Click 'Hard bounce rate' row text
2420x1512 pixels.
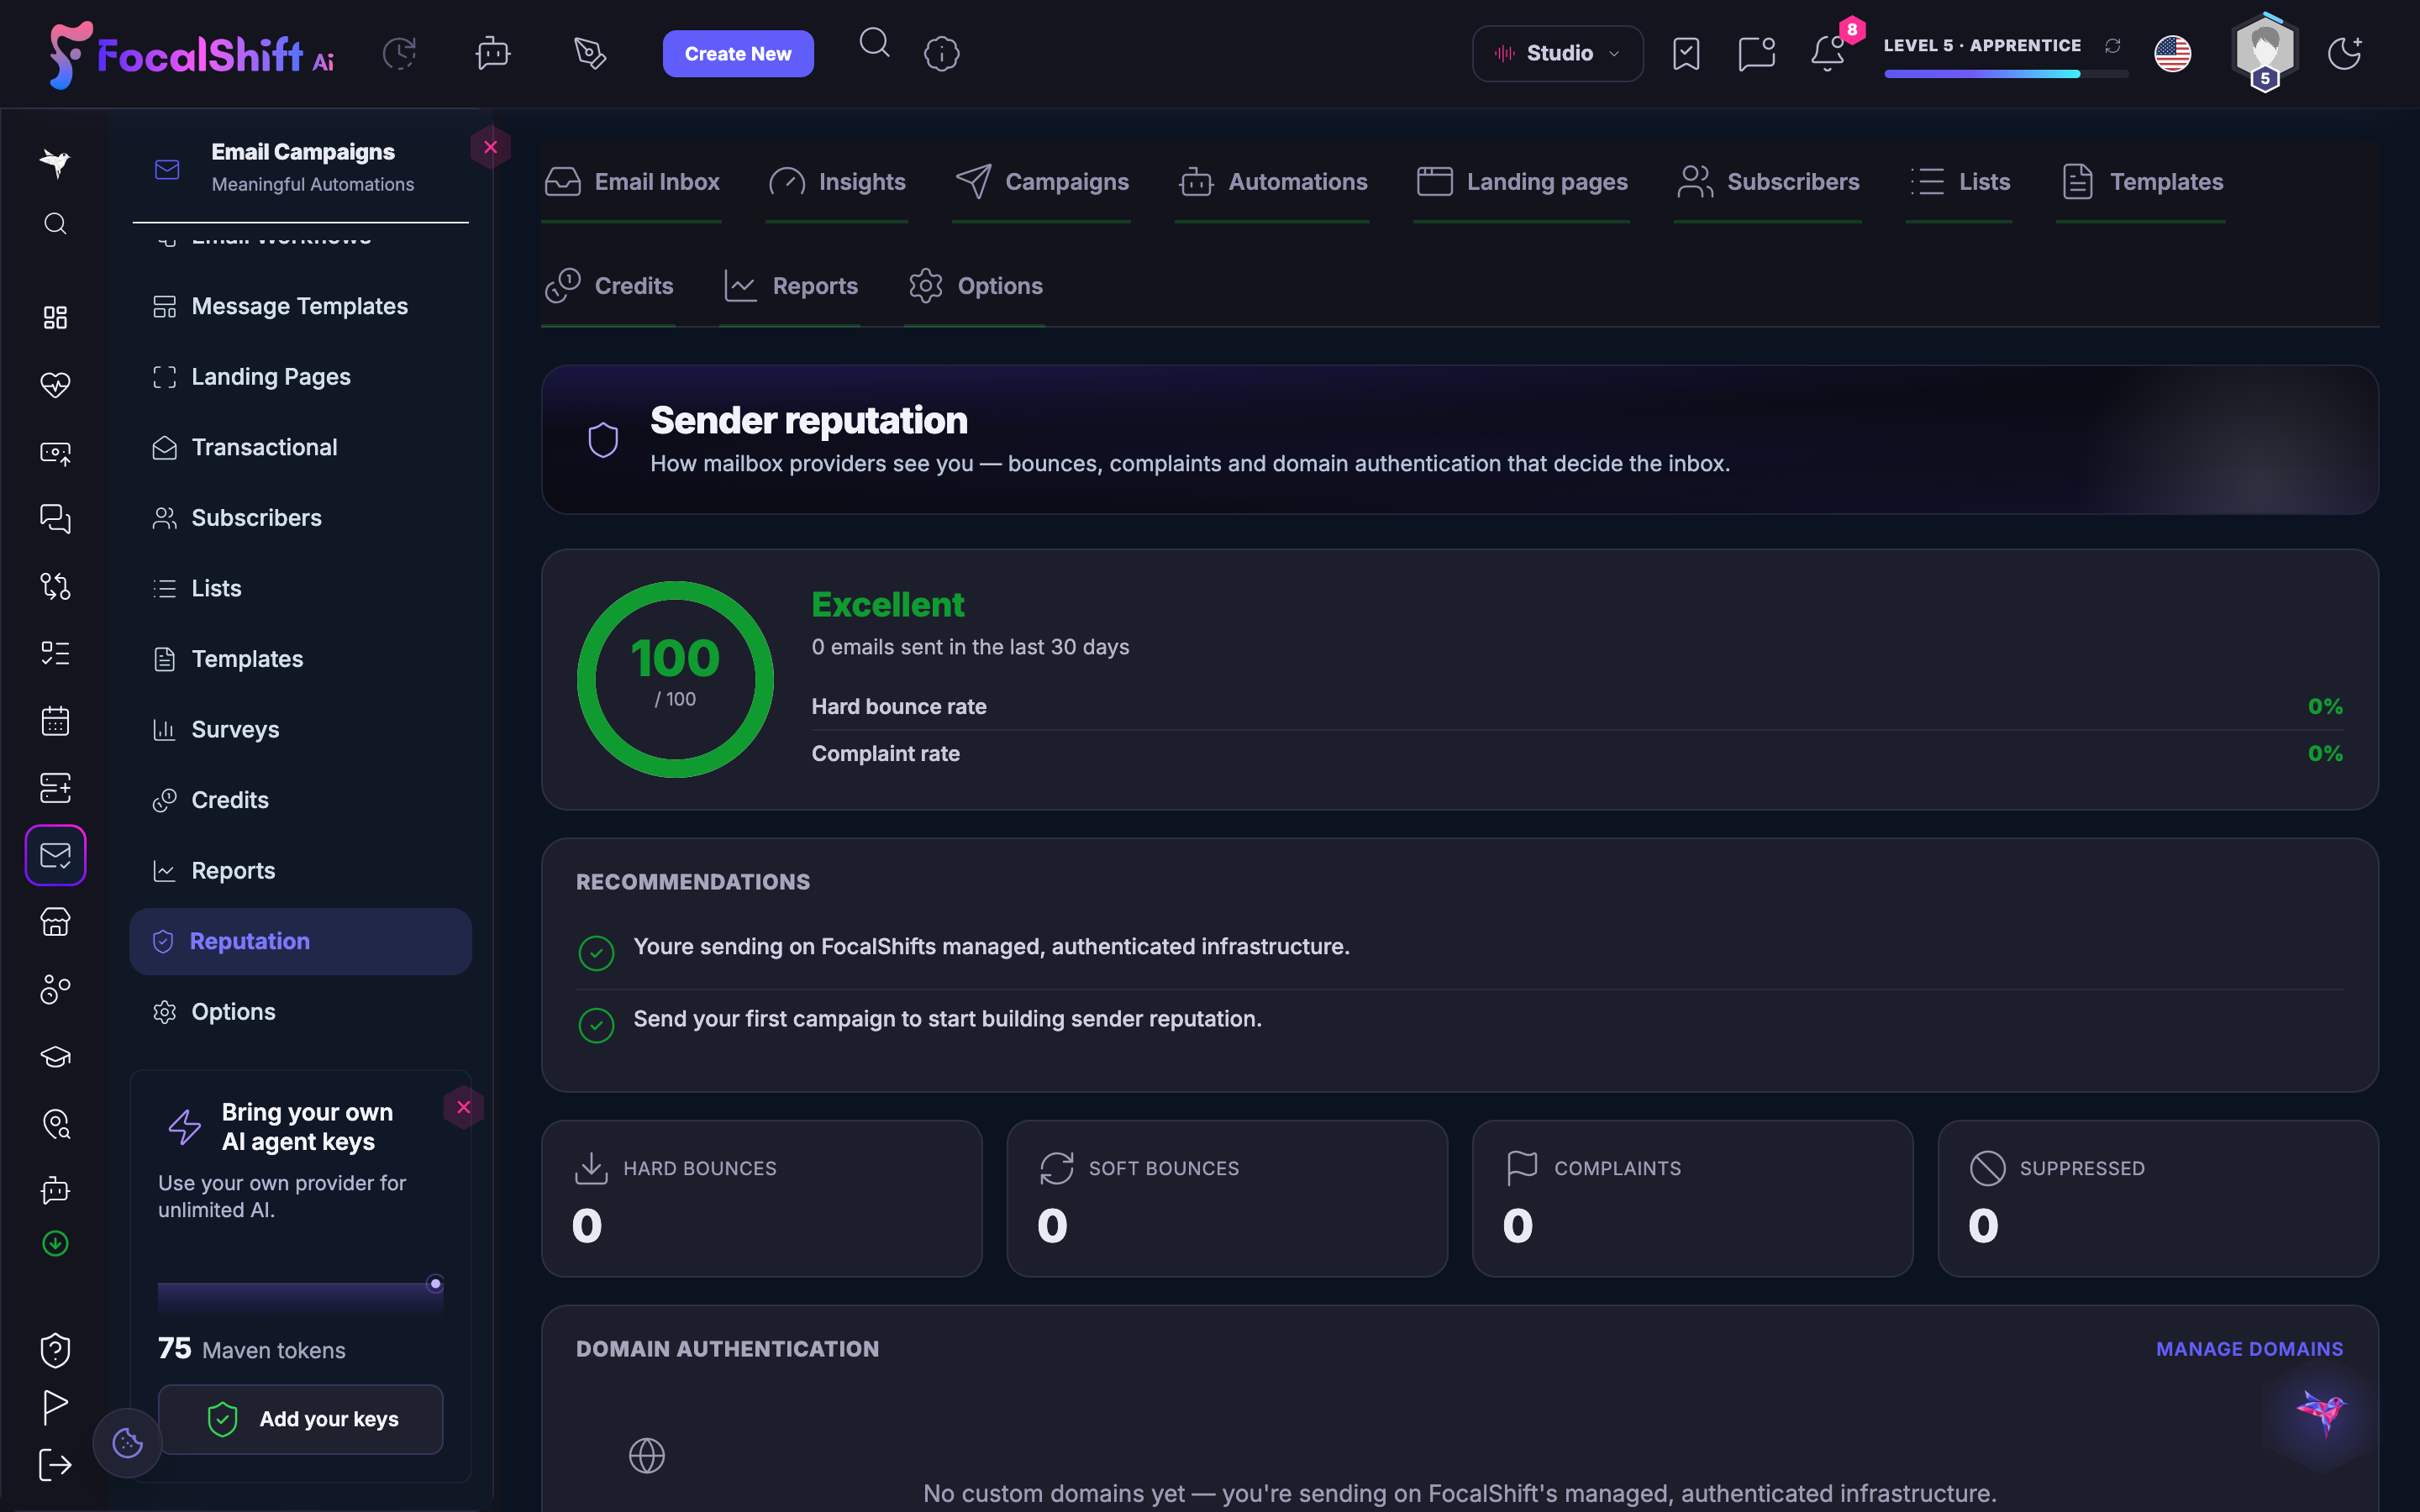[x=898, y=707]
